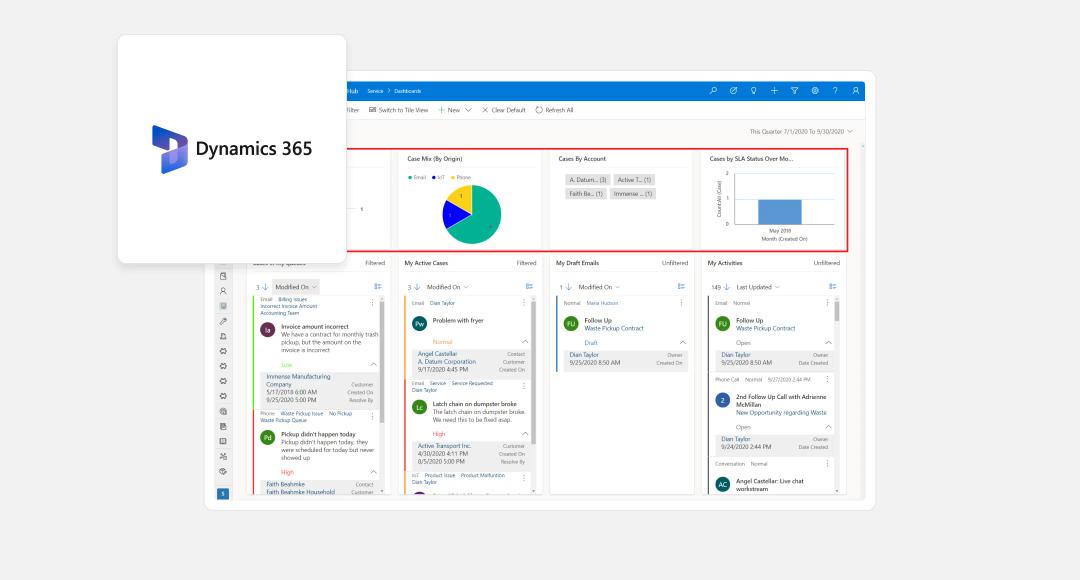The image size is (1080, 580).
Task: Open search via magnifier icon in blue header
Action: (x=713, y=90)
